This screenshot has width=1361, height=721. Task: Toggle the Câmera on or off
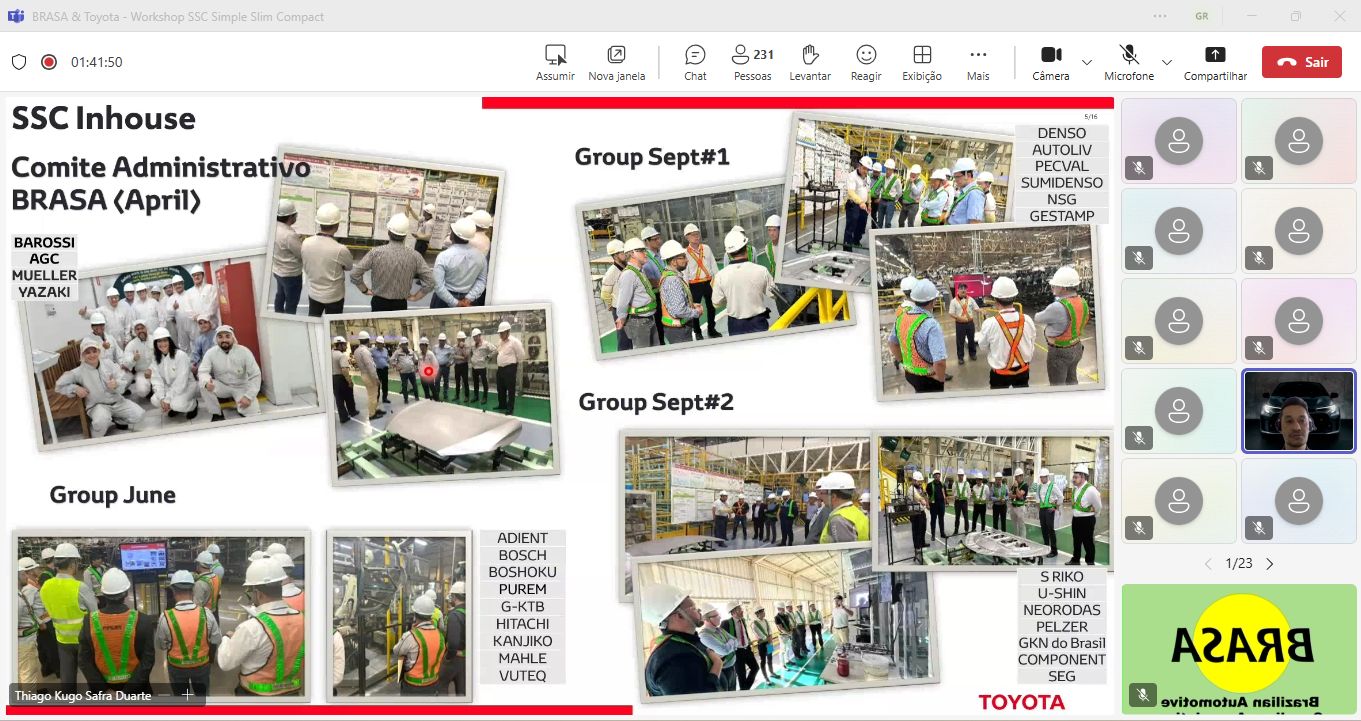point(1050,55)
